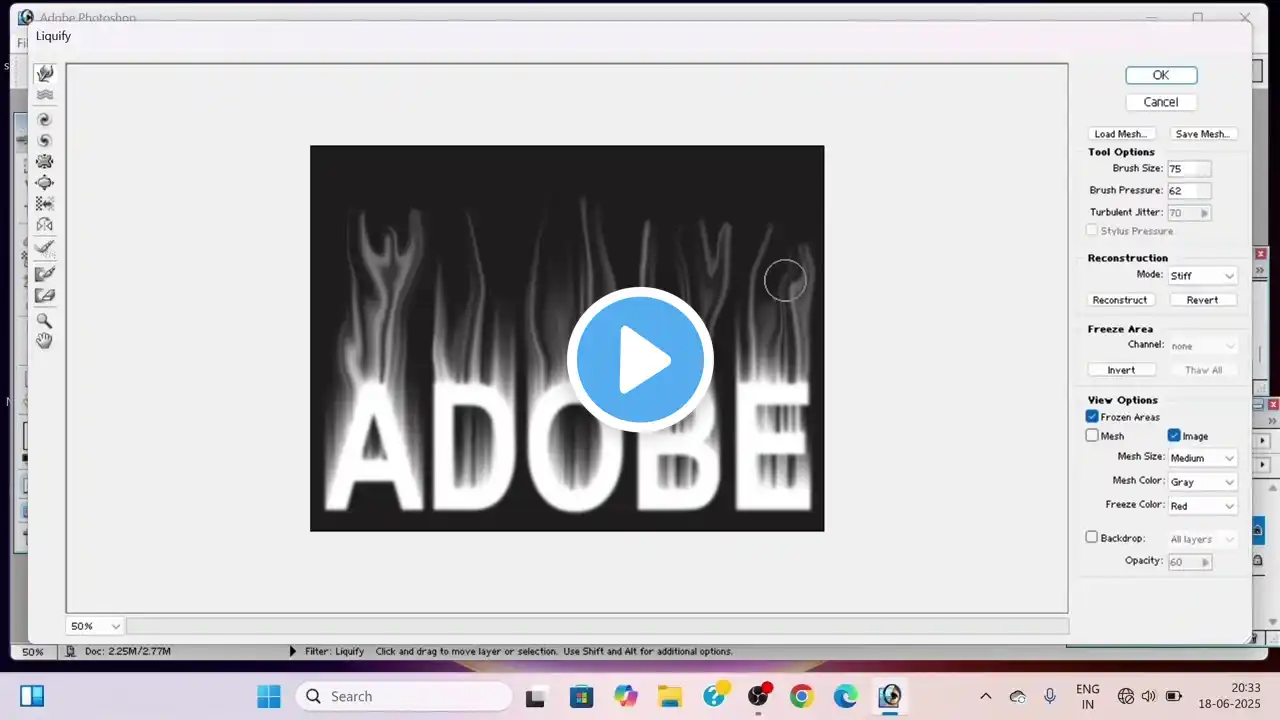1280x720 pixels.
Task: Select the Twirl Clockwise tool
Action: click(x=44, y=119)
